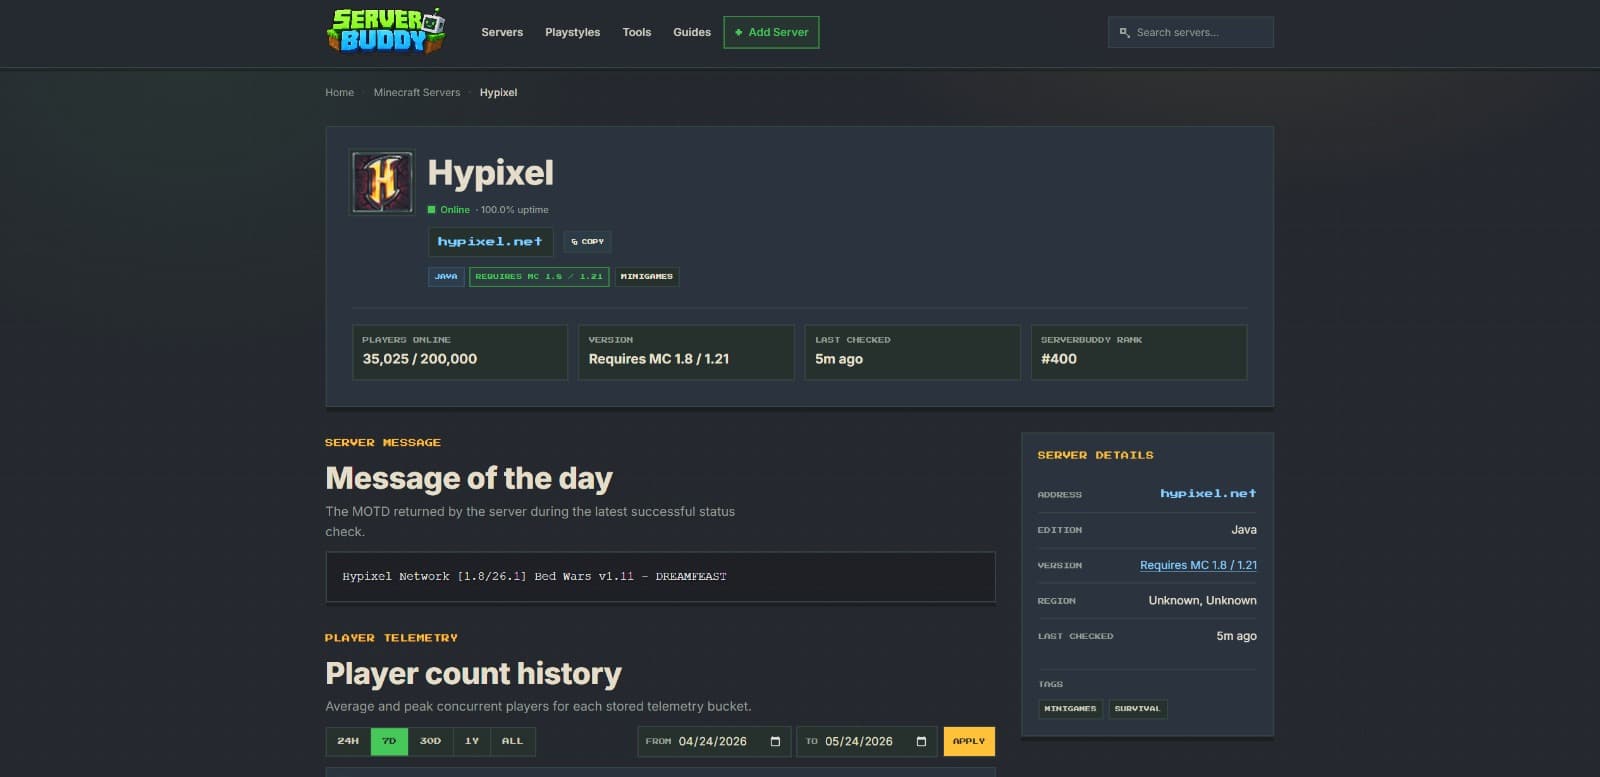Open the ServerBuddy logo home link
This screenshot has width=1600, height=777.
(386, 31)
